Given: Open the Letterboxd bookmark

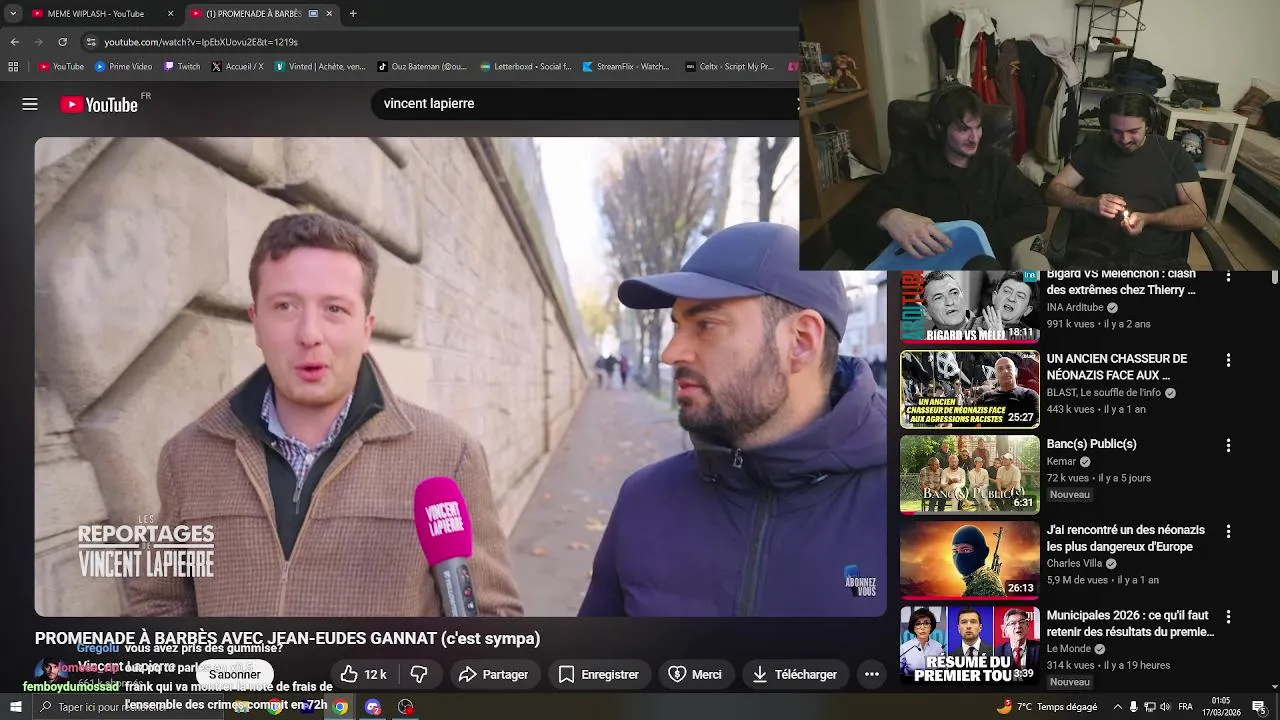Looking at the screenshot, I should pyautogui.click(x=526, y=67).
